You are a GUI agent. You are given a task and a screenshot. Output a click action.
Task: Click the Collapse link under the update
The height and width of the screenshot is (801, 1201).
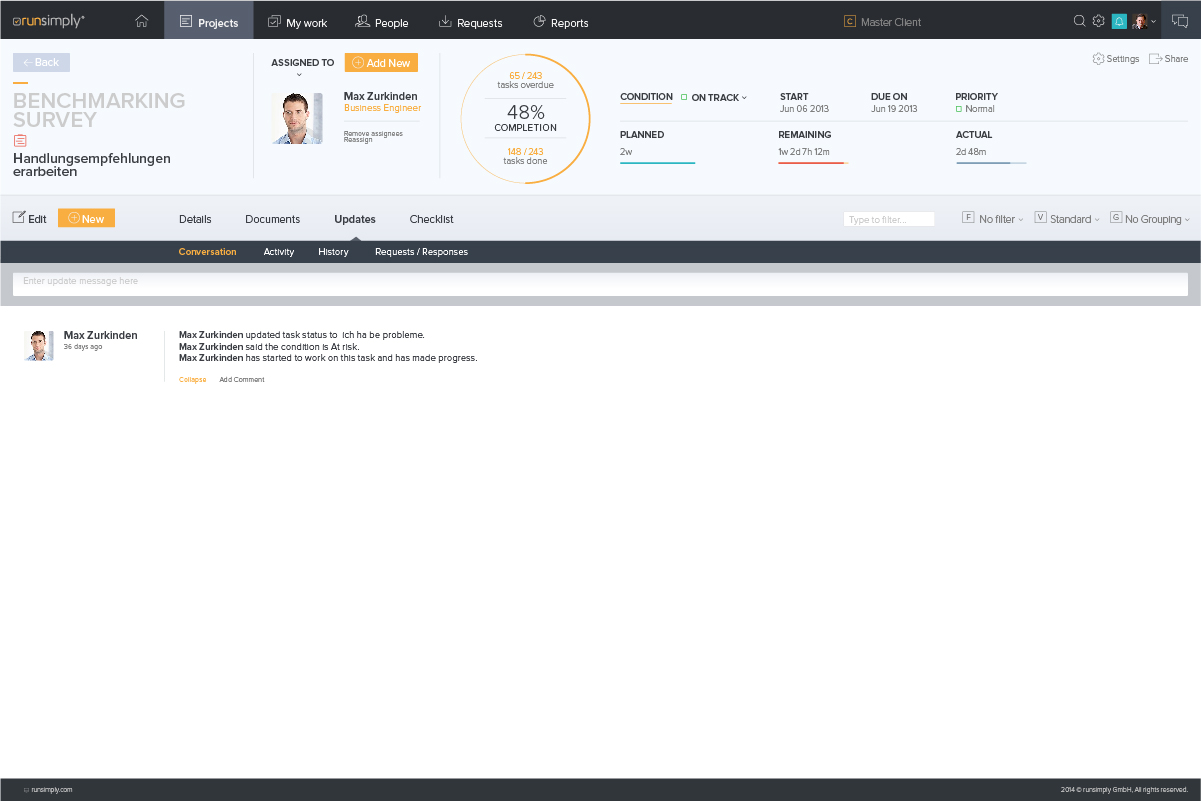coord(192,380)
